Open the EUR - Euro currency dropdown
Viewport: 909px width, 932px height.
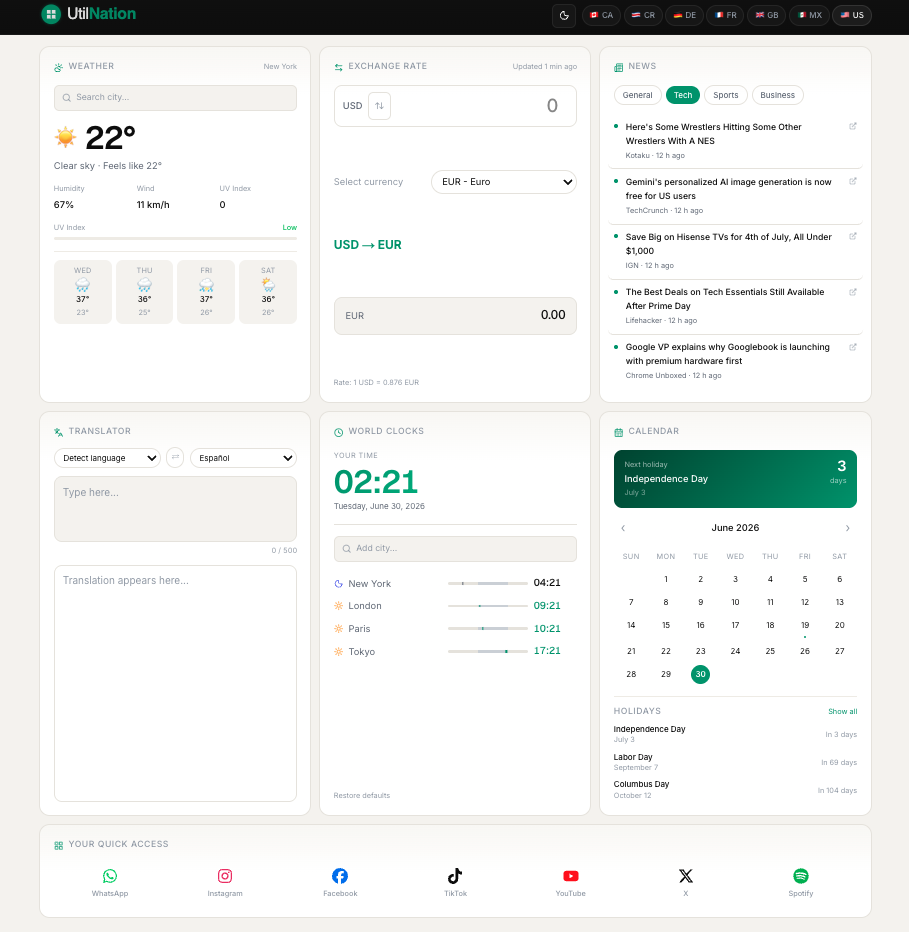pyautogui.click(x=504, y=182)
